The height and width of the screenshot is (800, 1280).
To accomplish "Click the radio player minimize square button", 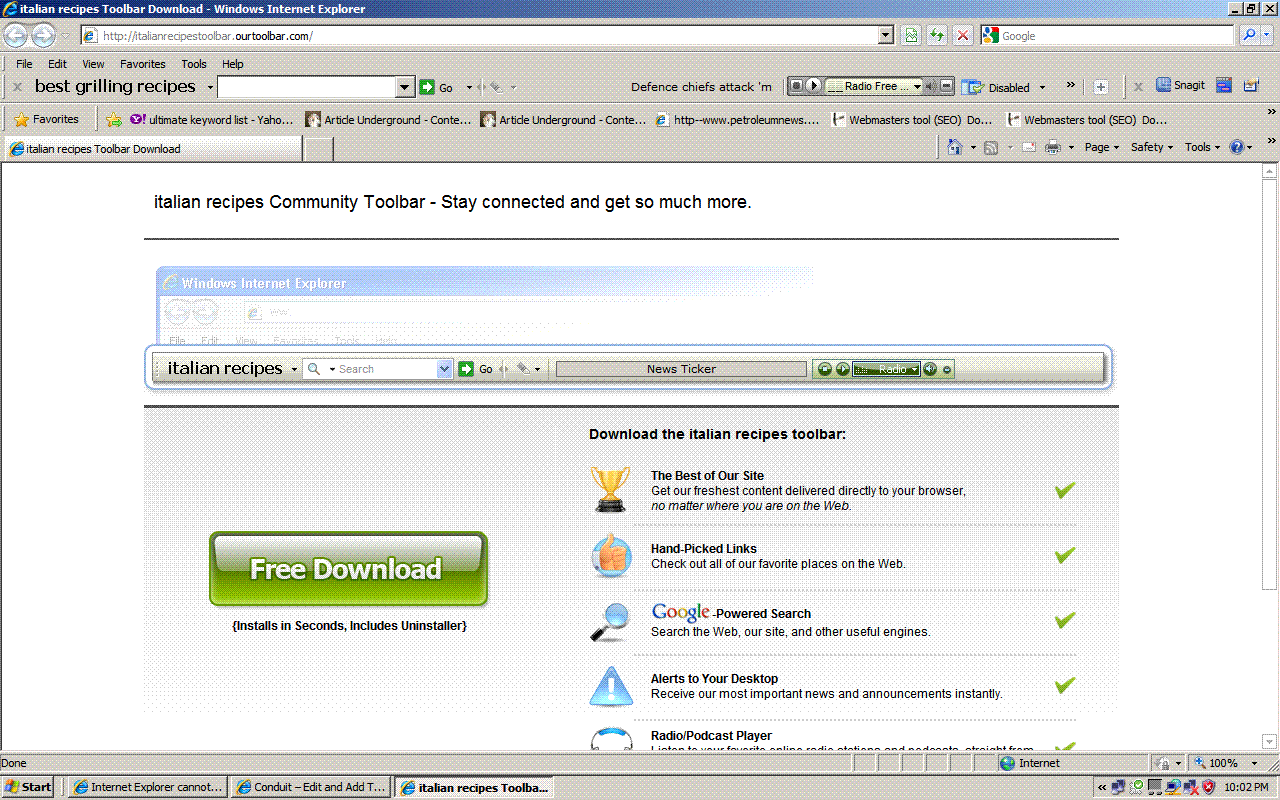I will coord(947,87).
